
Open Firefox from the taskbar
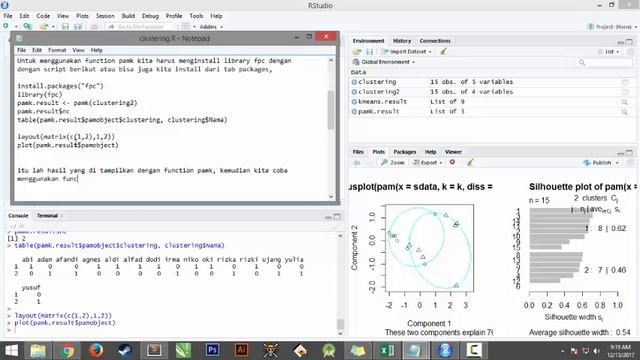(96, 350)
